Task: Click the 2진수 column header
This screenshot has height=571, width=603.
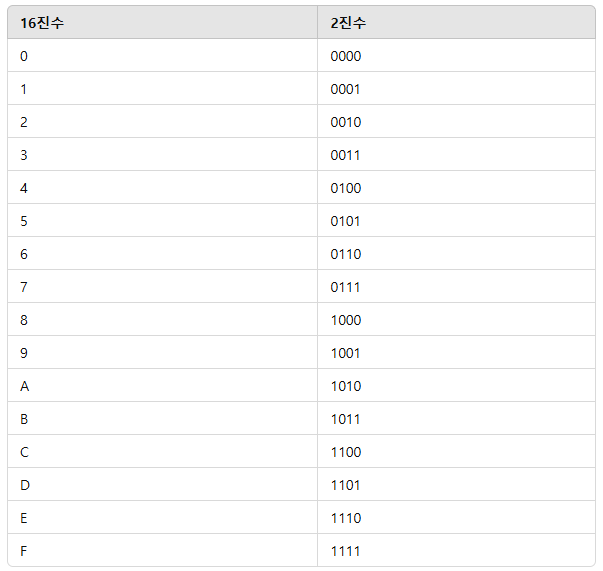Action: [x=349, y=23]
